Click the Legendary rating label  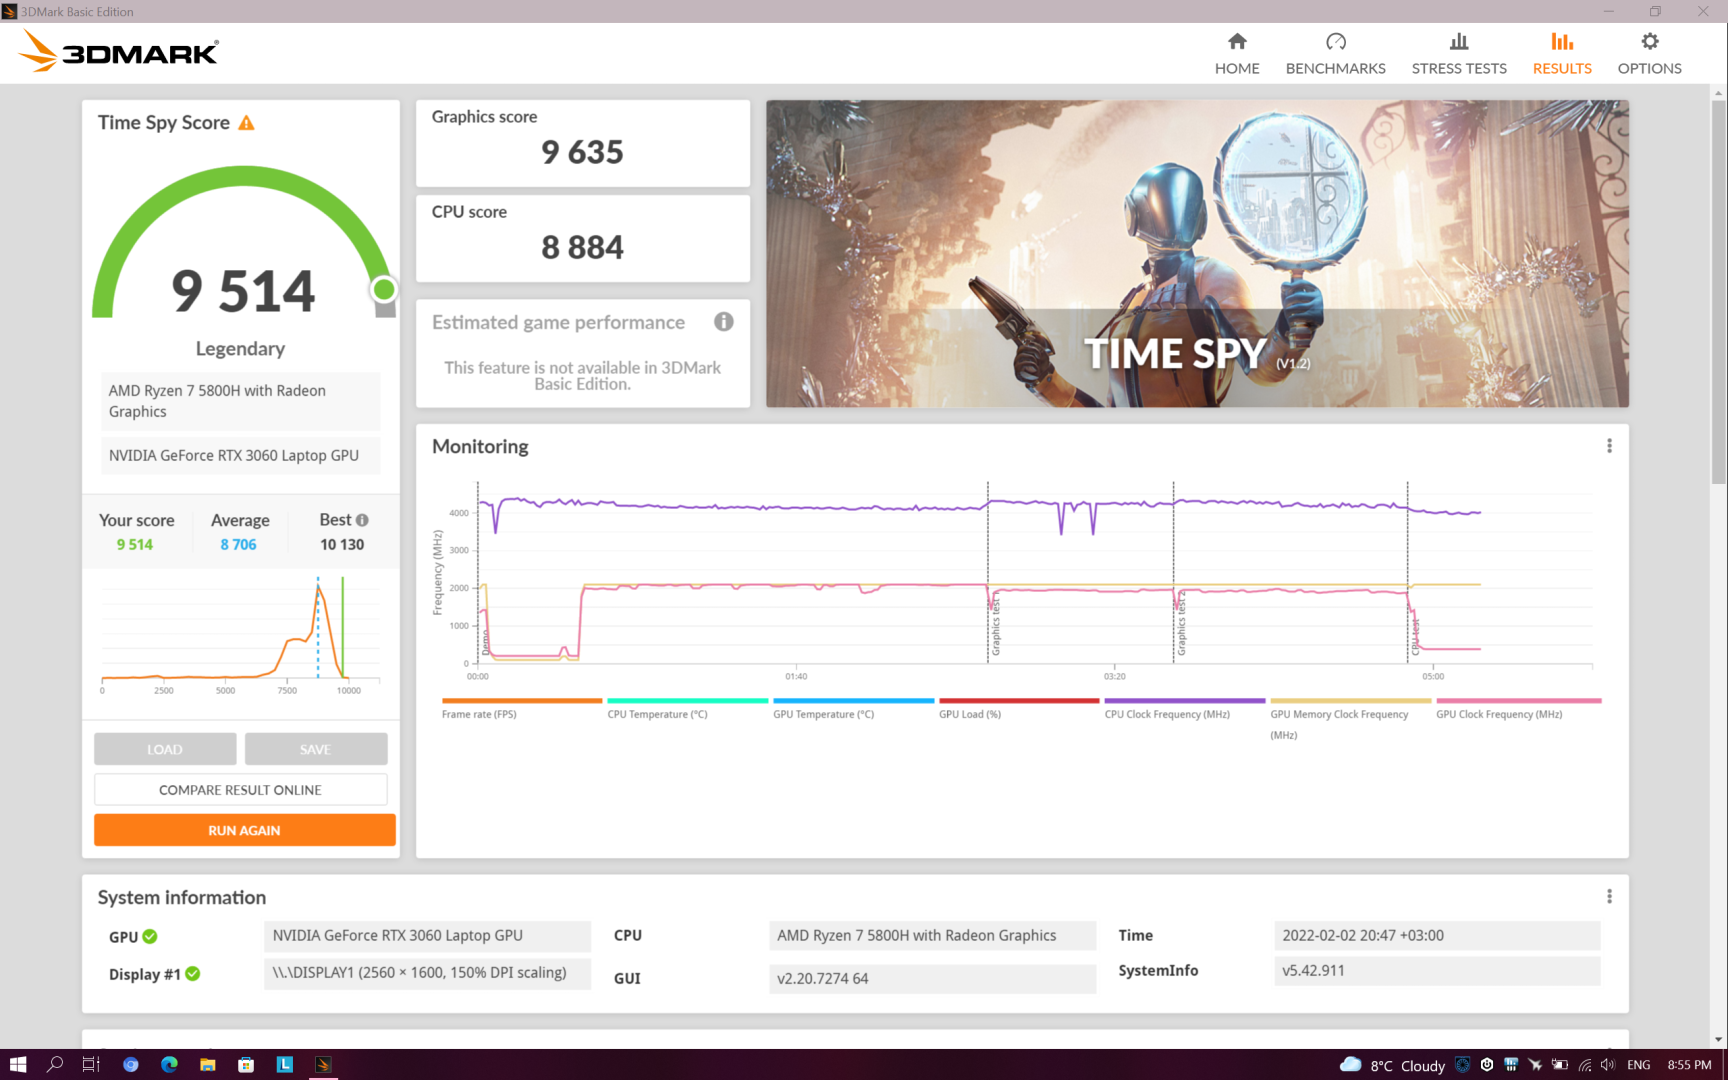coord(240,349)
